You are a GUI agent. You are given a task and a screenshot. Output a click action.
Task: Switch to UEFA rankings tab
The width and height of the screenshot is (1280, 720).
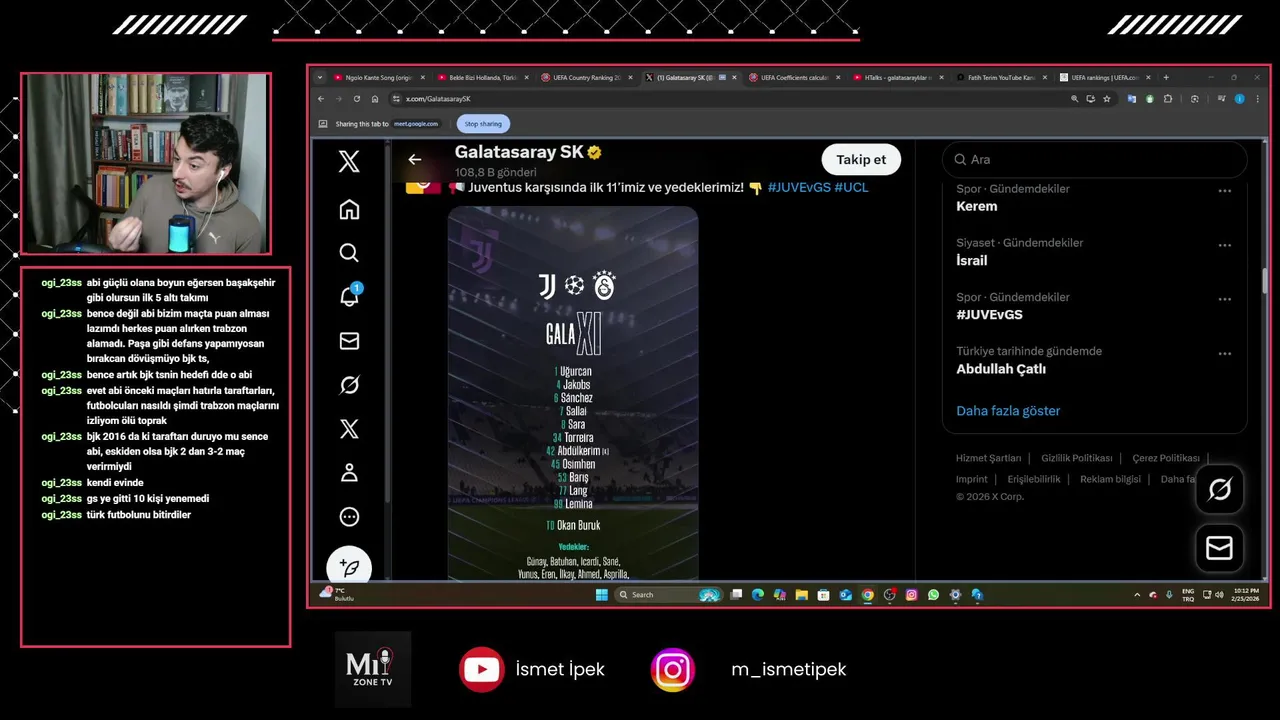coord(1105,77)
